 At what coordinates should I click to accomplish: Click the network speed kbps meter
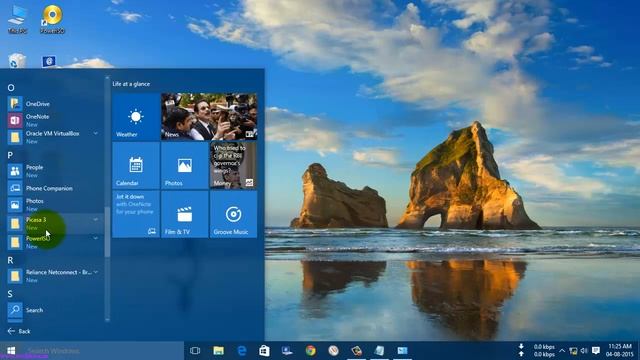[538, 351]
